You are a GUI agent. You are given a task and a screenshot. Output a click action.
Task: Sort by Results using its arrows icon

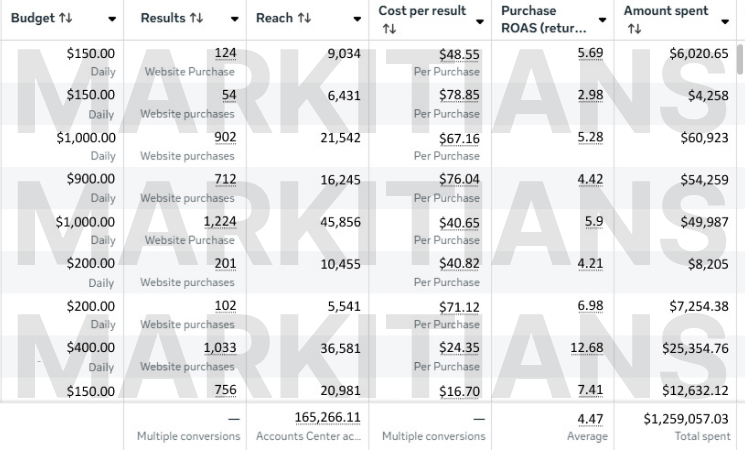(196, 19)
